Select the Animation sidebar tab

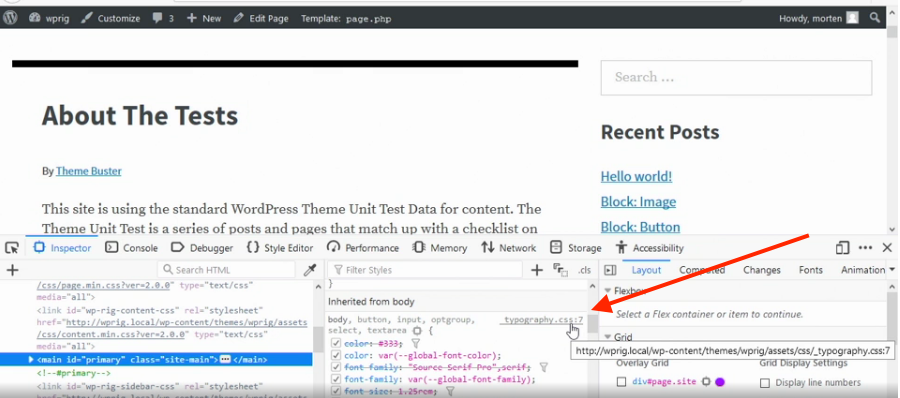863,270
